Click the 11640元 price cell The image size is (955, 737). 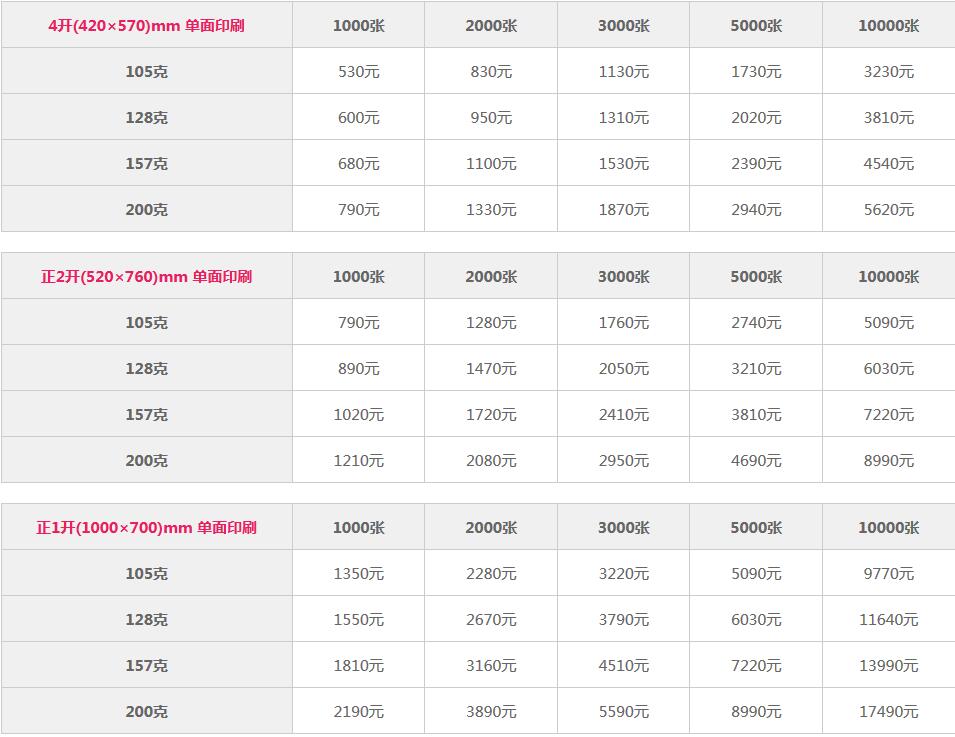tap(889, 619)
